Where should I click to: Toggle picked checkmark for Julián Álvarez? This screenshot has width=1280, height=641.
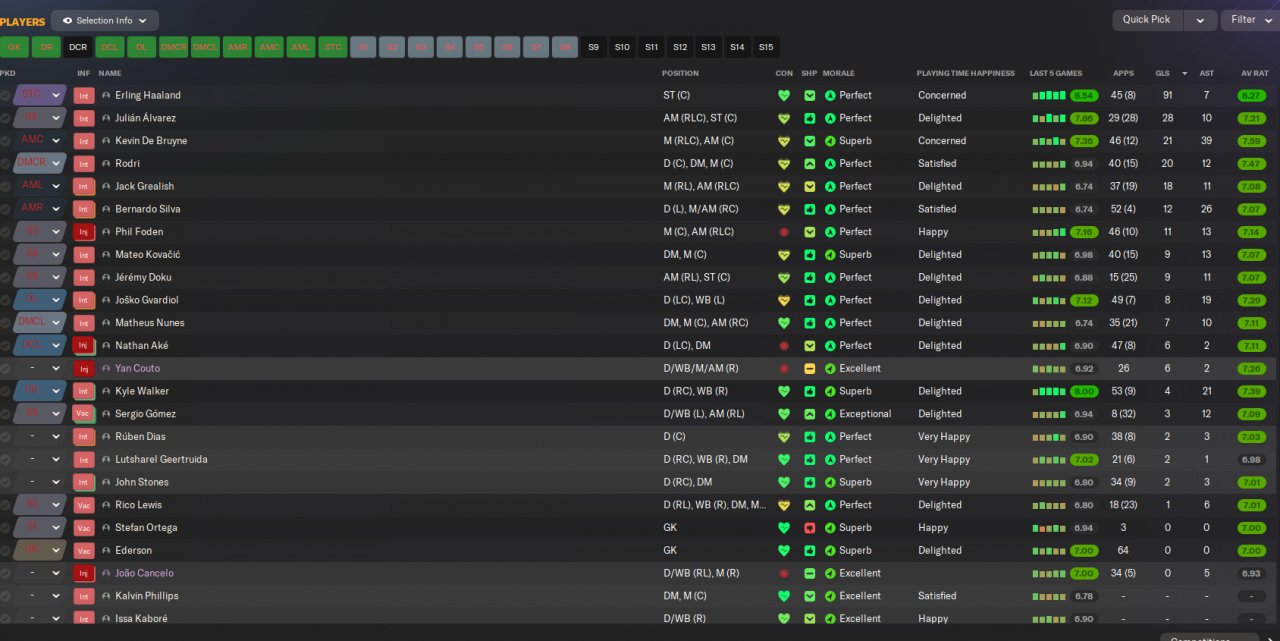(x=5, y=118)
